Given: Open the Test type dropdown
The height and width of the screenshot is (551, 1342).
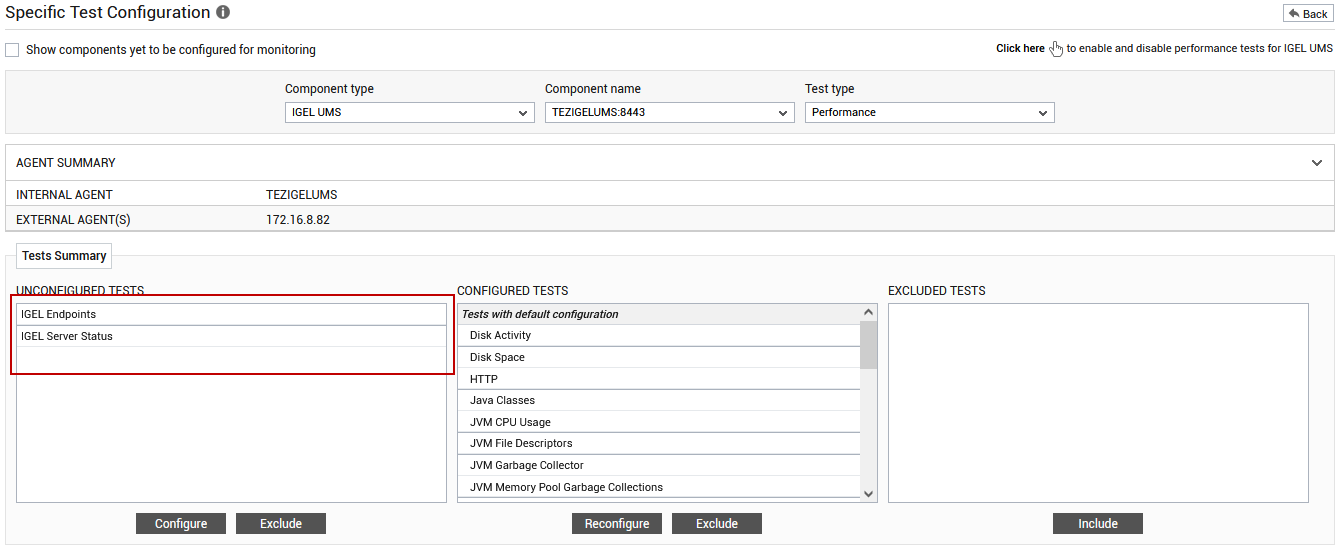Looking at the screenshot, I should pos(930,112).
